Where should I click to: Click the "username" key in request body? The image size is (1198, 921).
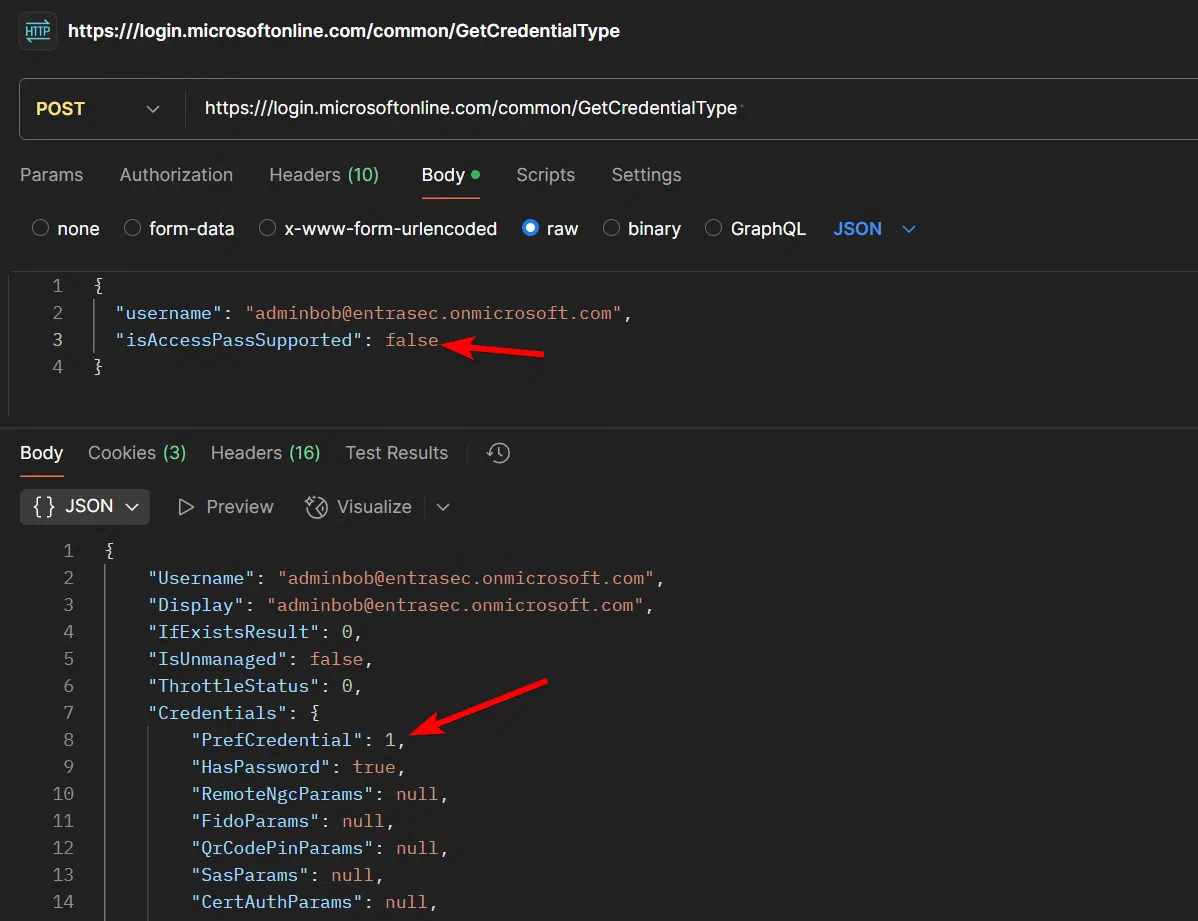168,313
